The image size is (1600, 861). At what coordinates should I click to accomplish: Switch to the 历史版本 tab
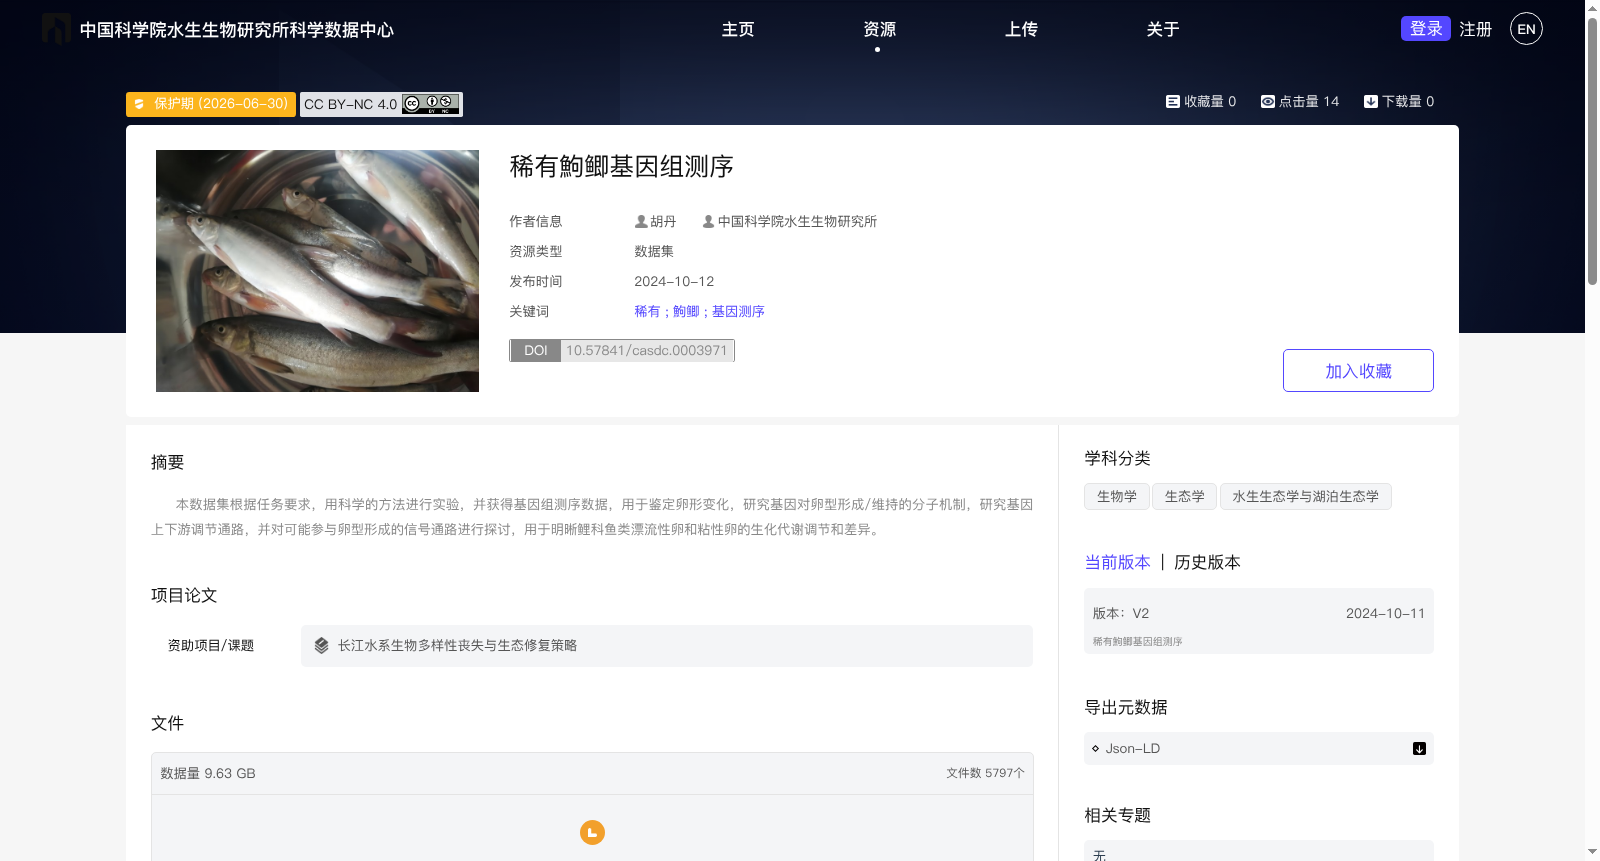1207,562
